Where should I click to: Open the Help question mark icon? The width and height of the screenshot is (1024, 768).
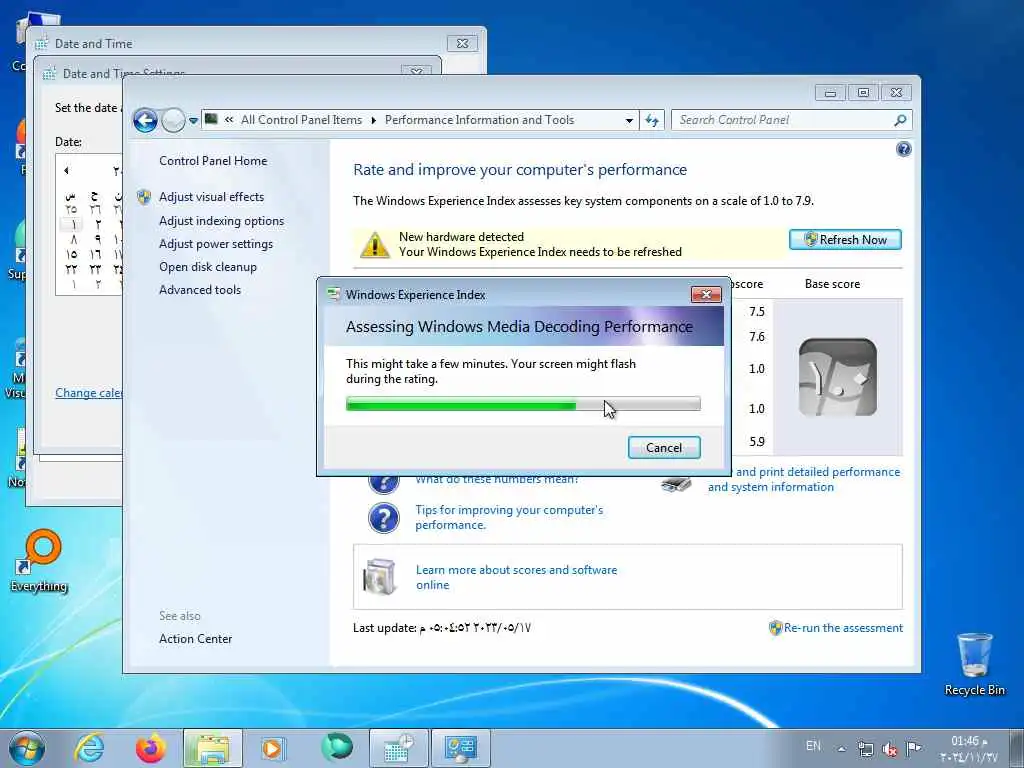(903, 150)
